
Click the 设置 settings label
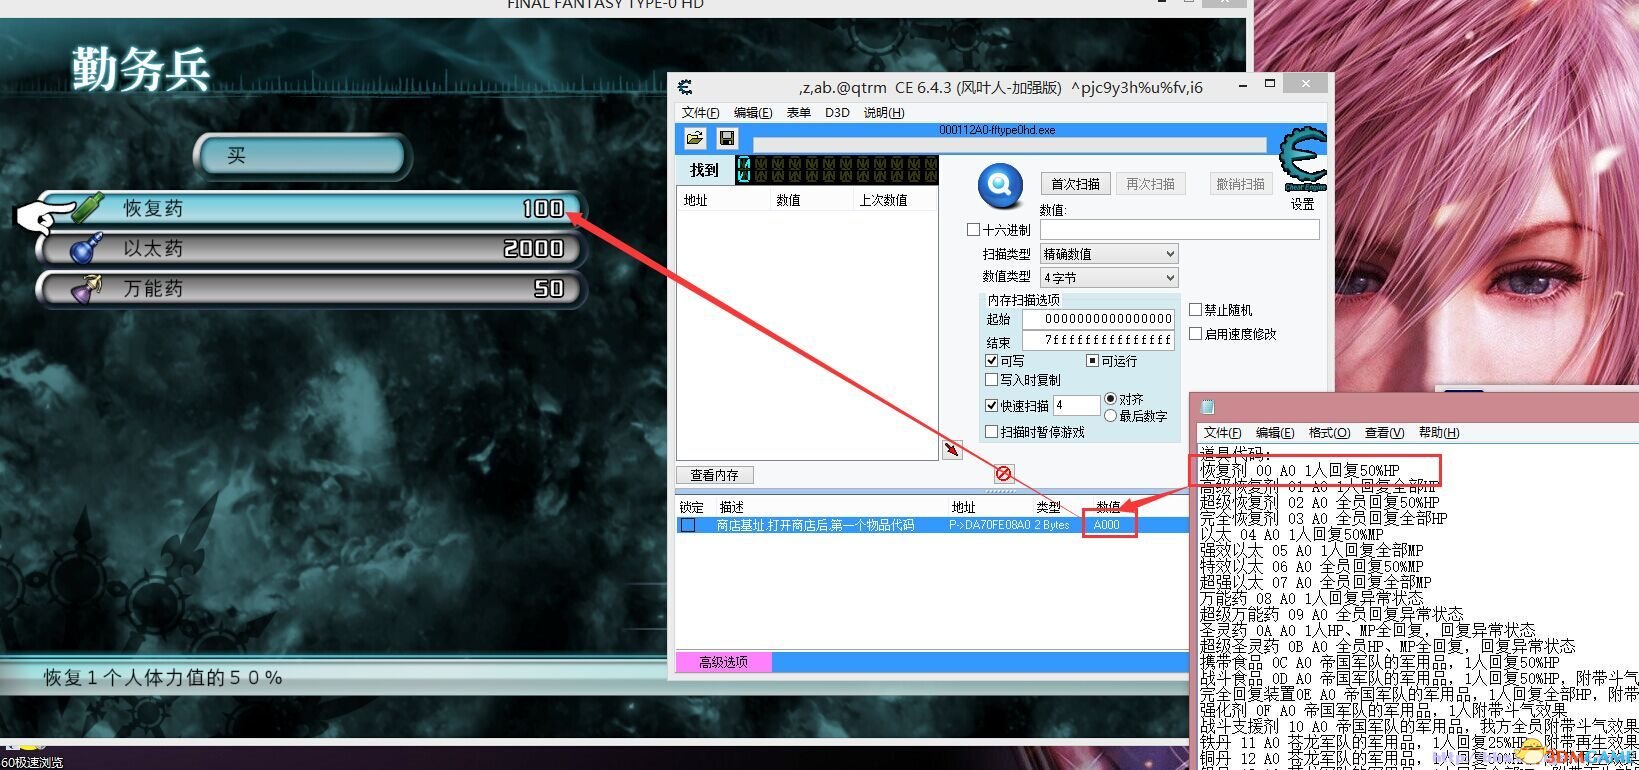(1302, 204)
